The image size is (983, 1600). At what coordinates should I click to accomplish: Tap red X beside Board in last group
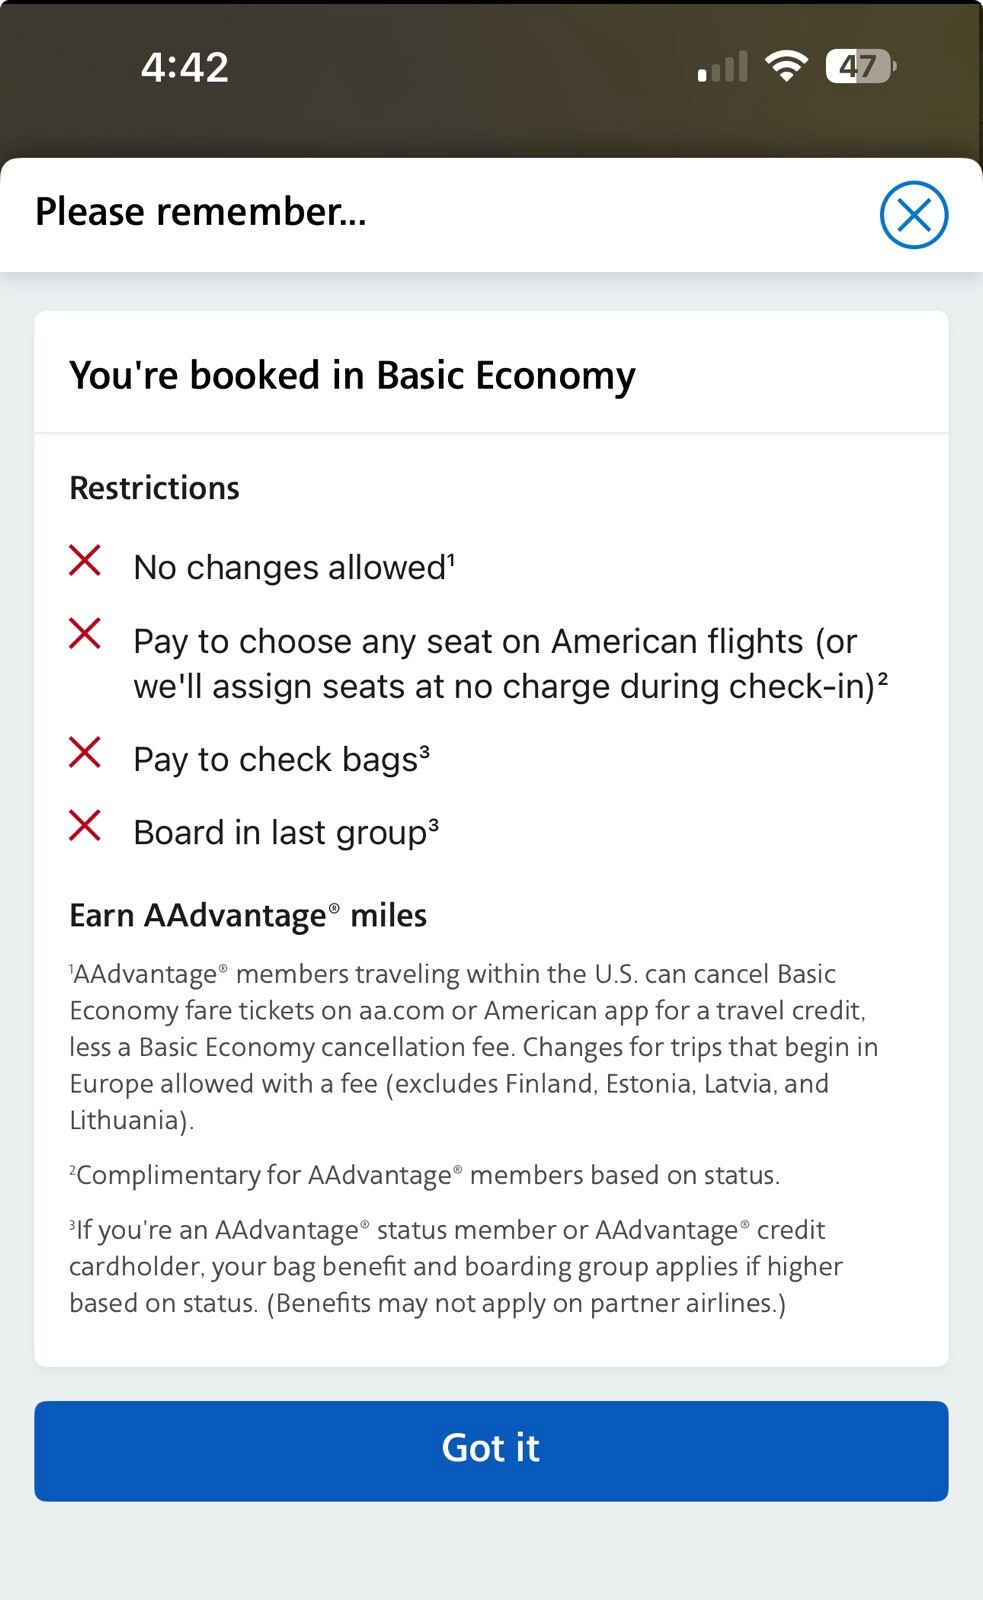[85, 825]
